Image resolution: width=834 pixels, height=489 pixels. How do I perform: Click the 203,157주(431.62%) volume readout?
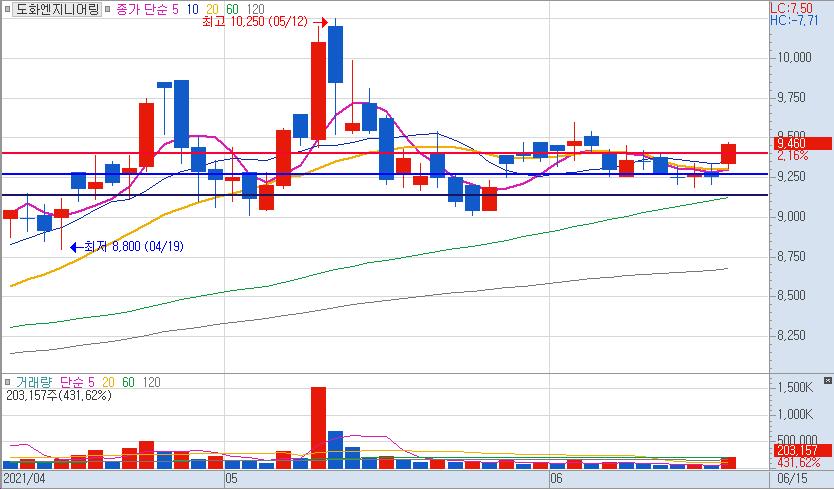pos(59,395)
